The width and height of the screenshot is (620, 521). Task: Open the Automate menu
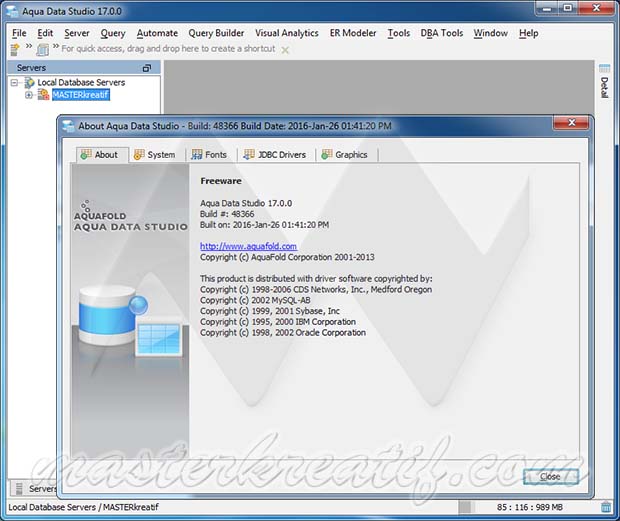157,33
